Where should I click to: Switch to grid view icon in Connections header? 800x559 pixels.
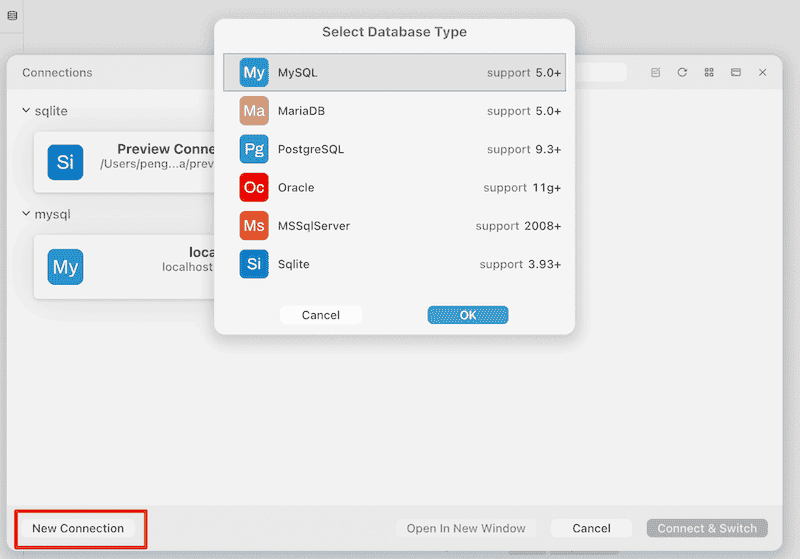click(x=709, y=72)
